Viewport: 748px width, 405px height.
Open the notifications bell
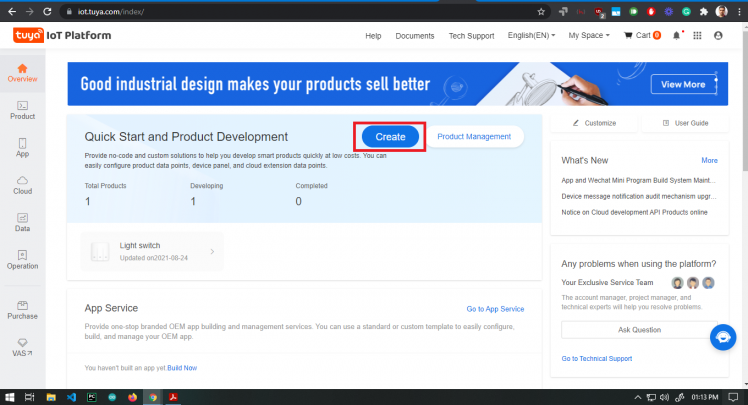click(x=676, y=35)
